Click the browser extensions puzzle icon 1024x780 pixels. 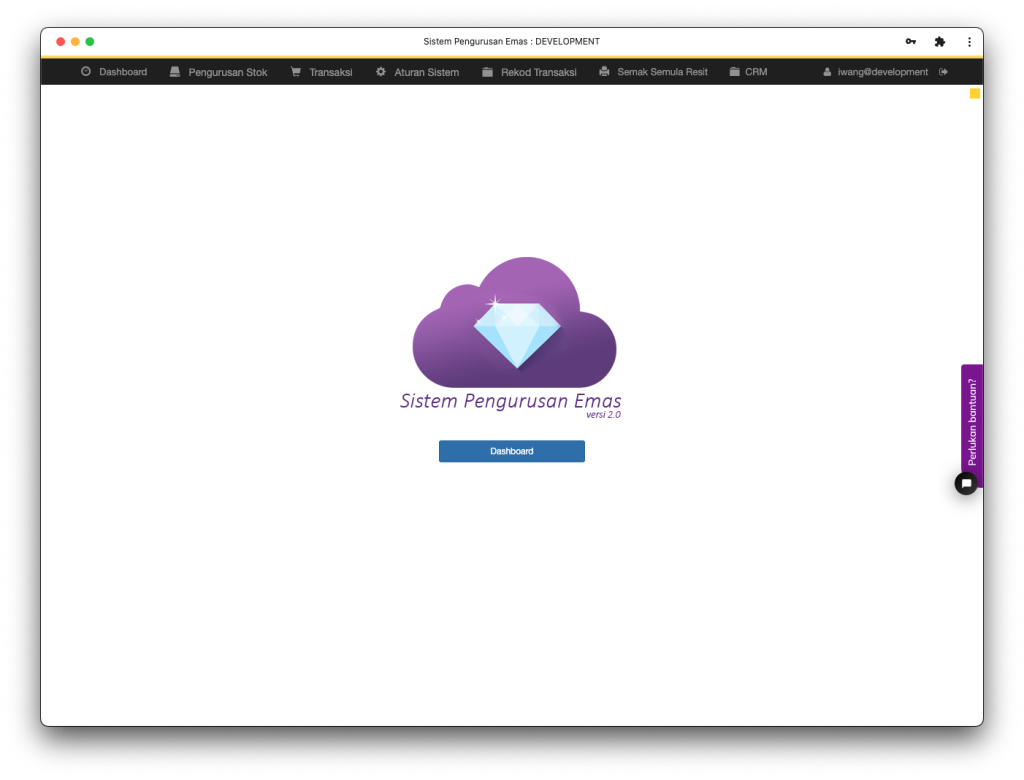(x=940, y=42)
